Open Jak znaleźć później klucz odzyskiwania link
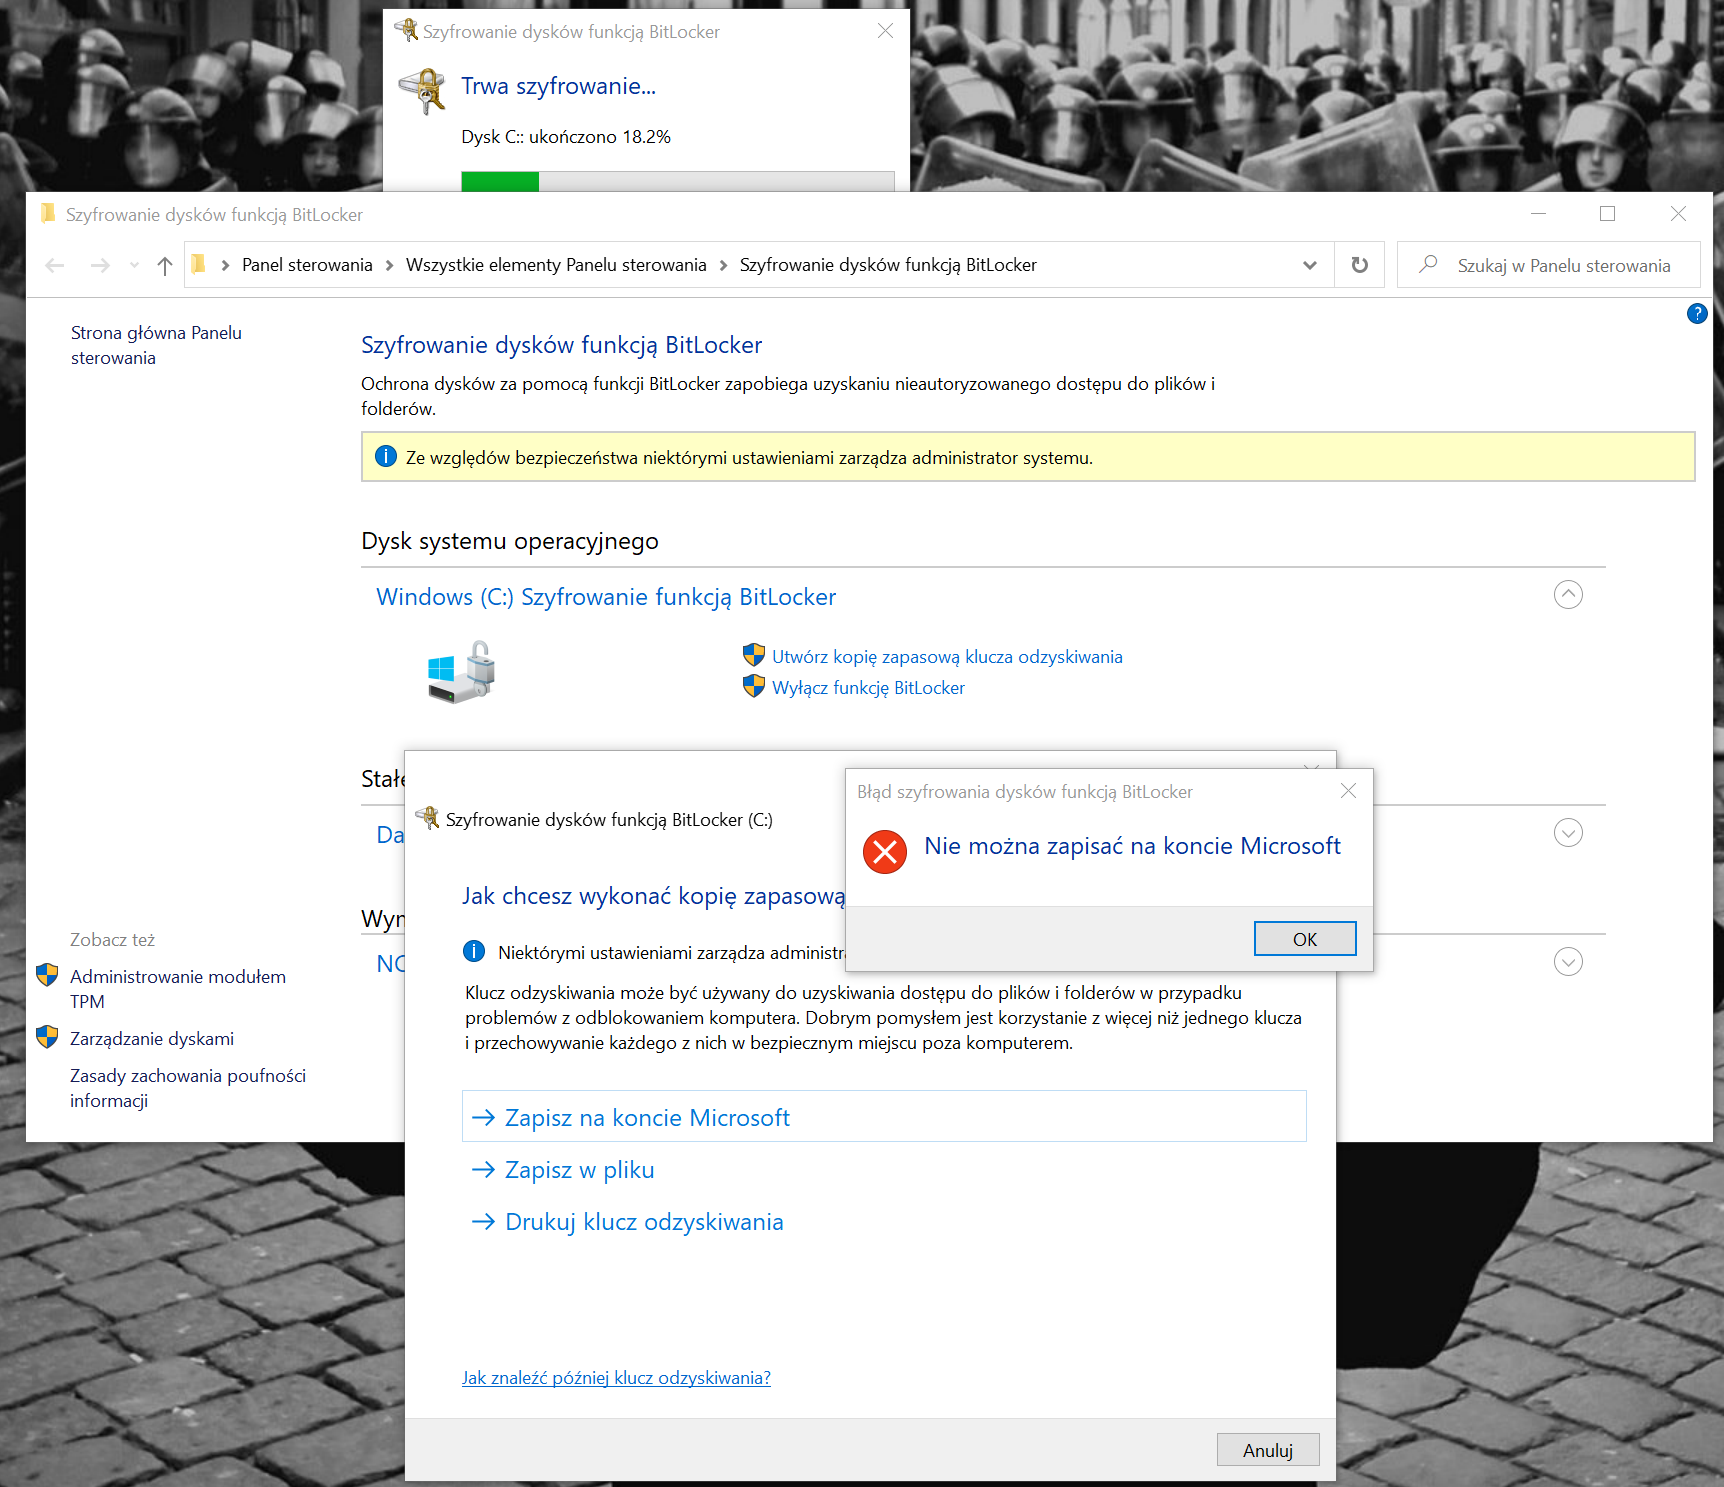 pos(616,1378)
